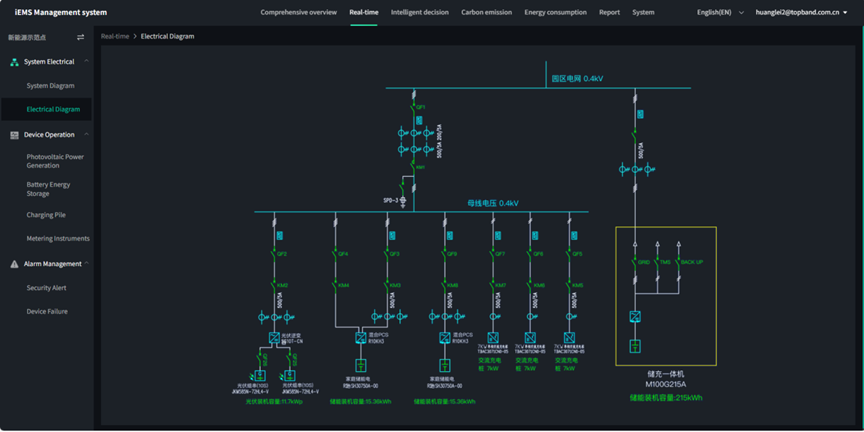The height and width of the screenshot is (432, 864).
Task: Toggle the QF2 breaker switch
Action: pos(274,254)
